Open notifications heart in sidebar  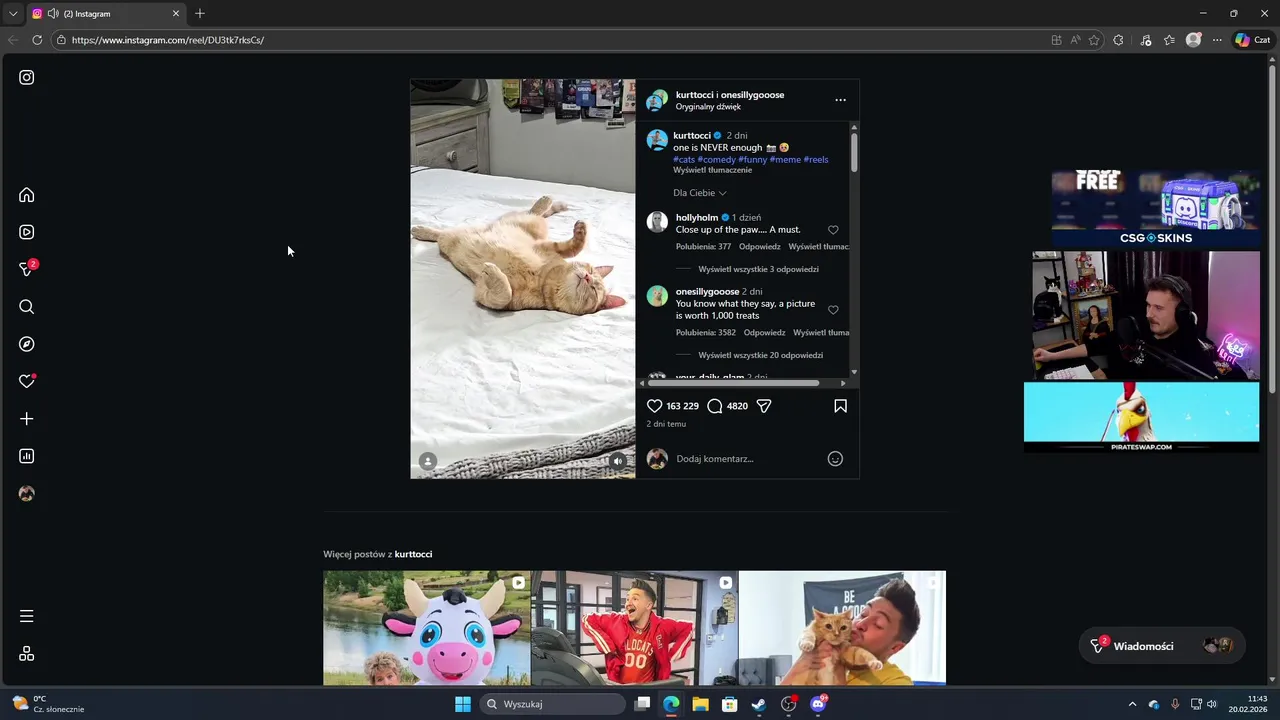[27, 381]
